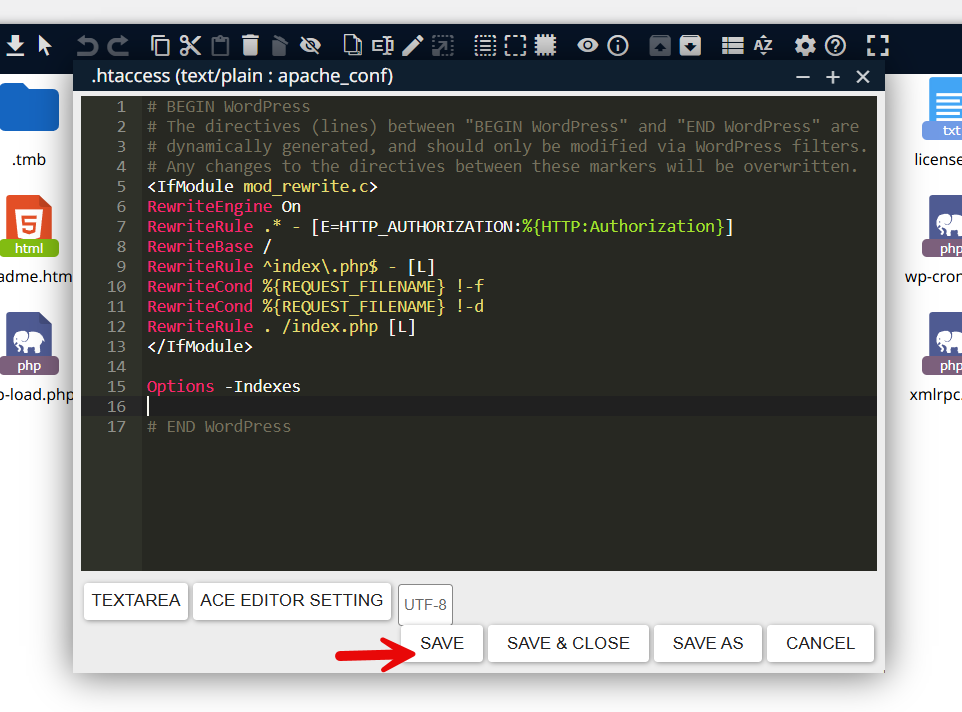The height and width of the screenshot is (712, 962).
Task: Select the Rename tool icon
Action: tap(382, 45)
